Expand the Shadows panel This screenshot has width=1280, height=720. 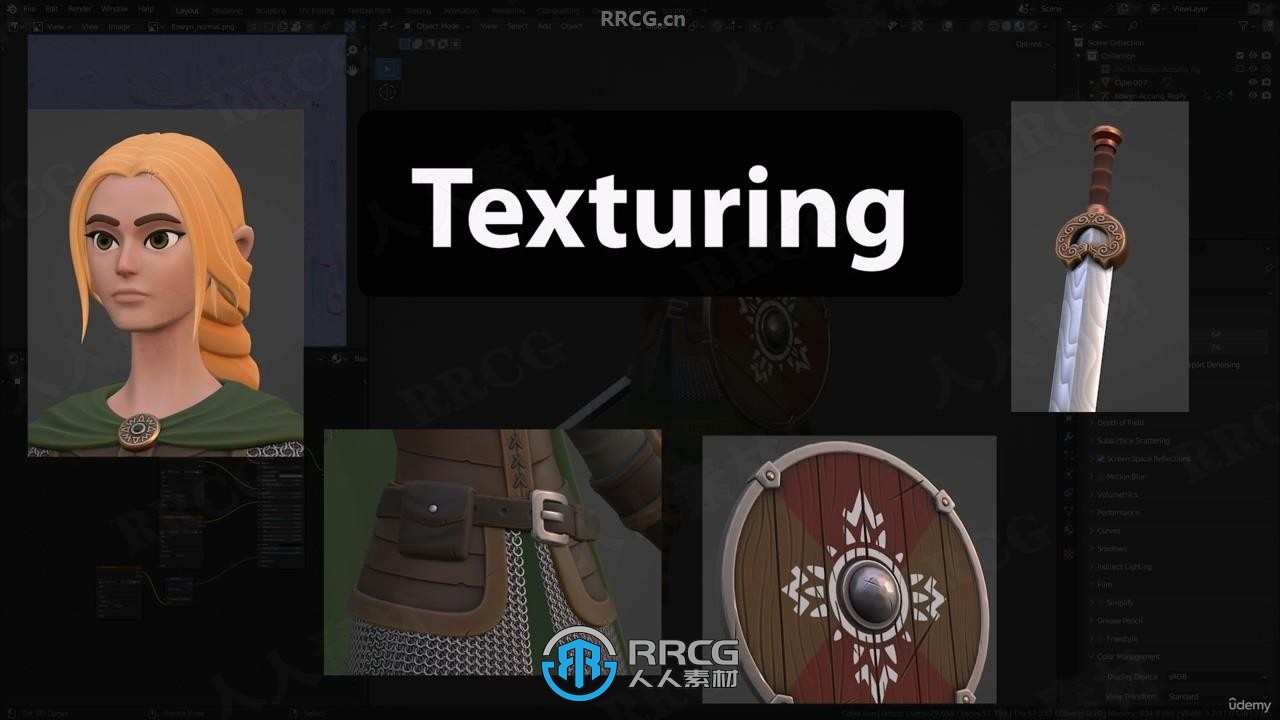pos(1112,549)
